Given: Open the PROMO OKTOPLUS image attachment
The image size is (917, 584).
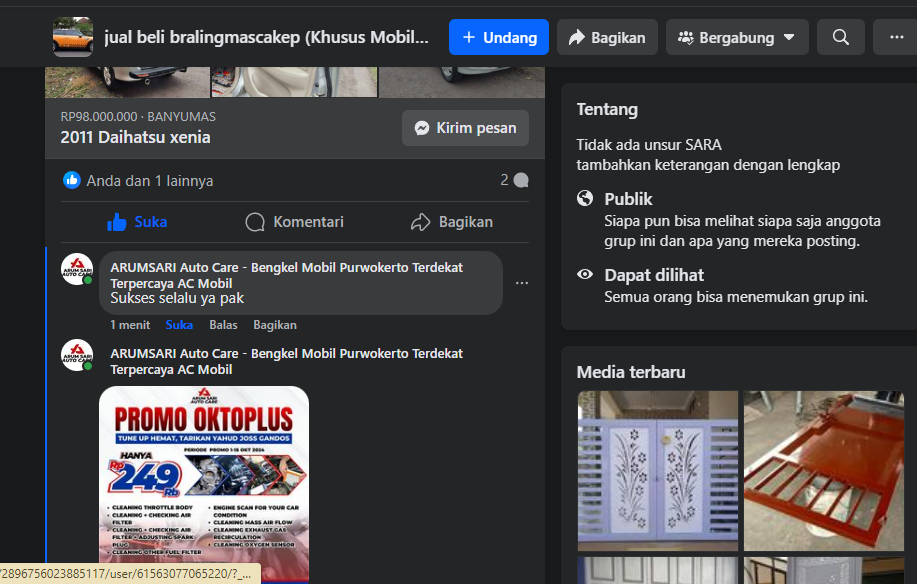Looking at the screenshot, I should coord(204,485).
